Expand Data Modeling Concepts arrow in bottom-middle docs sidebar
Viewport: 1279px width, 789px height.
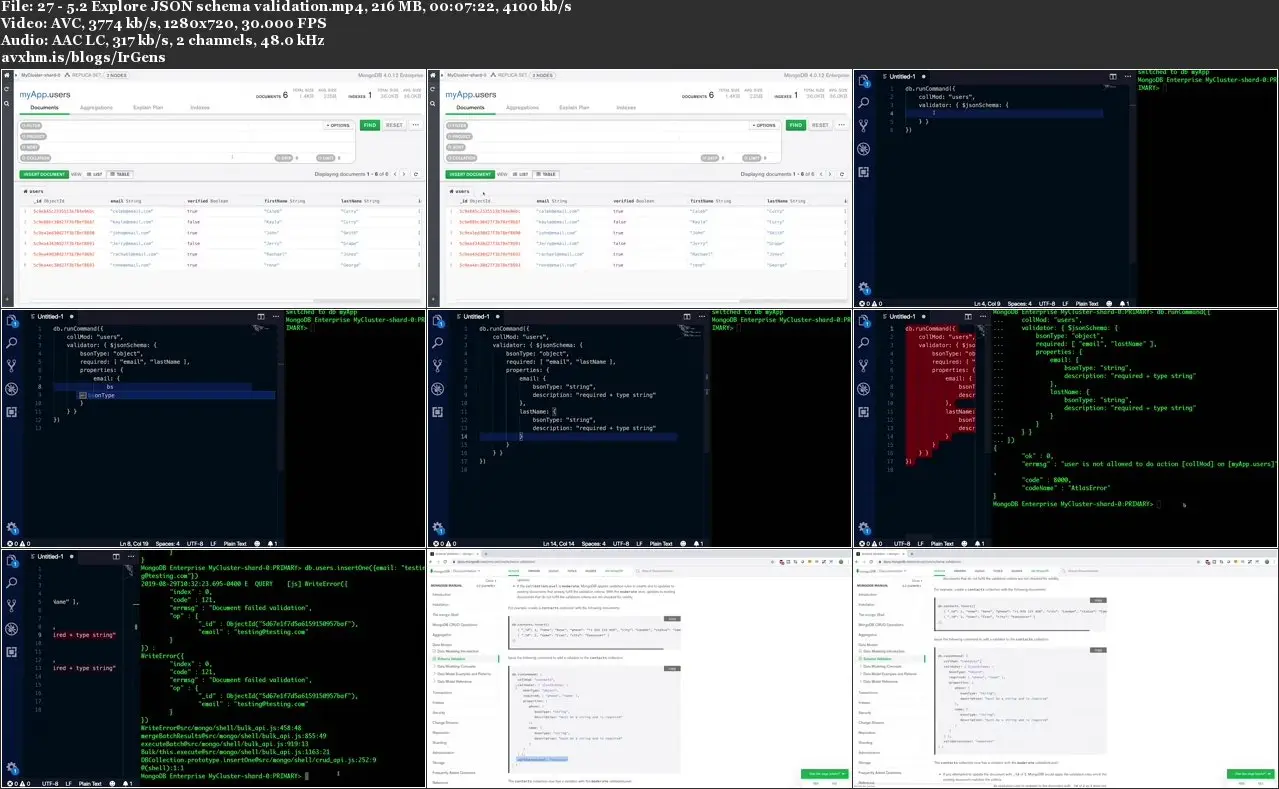coord(434,666)
